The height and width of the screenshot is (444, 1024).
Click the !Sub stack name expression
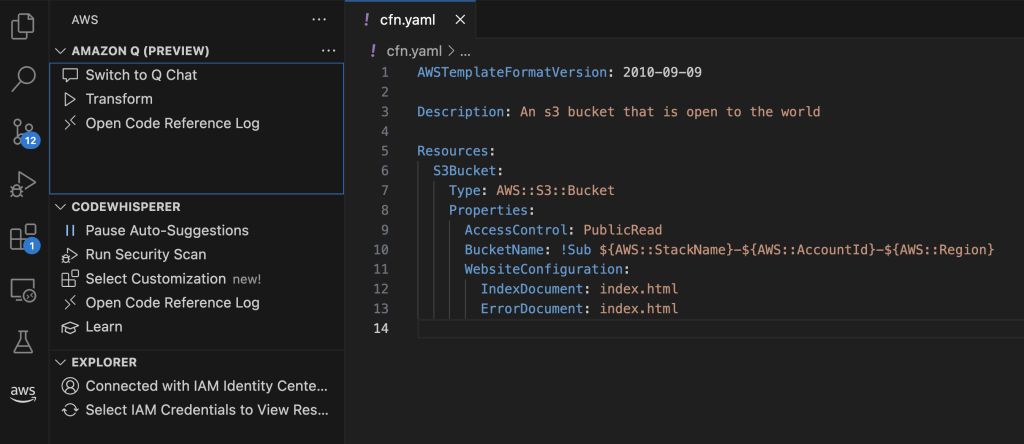(x=777, y=249)
